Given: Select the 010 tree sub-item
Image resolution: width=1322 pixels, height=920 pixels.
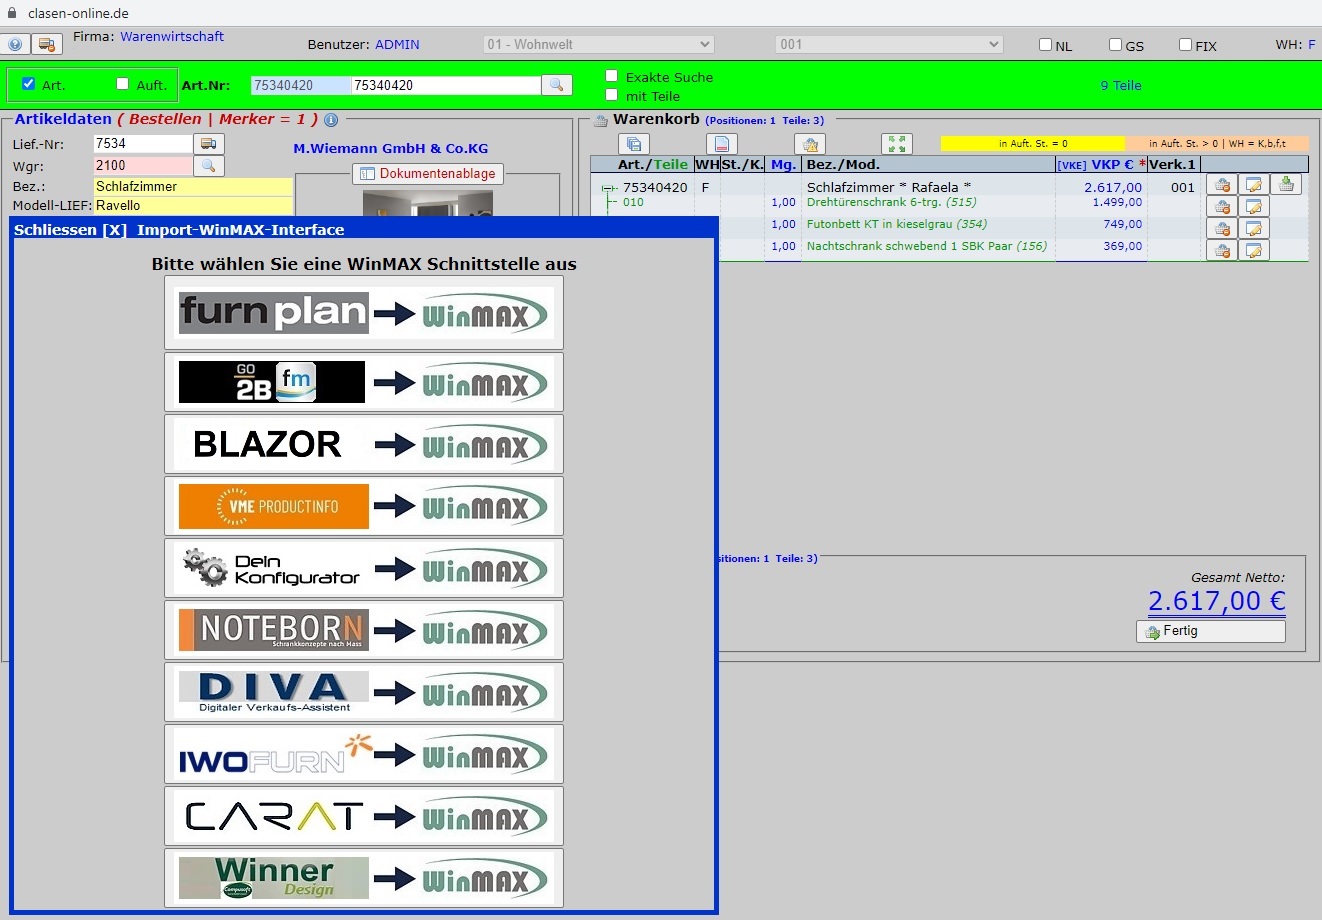Looking at the screenshot, I should click(634, 202).
